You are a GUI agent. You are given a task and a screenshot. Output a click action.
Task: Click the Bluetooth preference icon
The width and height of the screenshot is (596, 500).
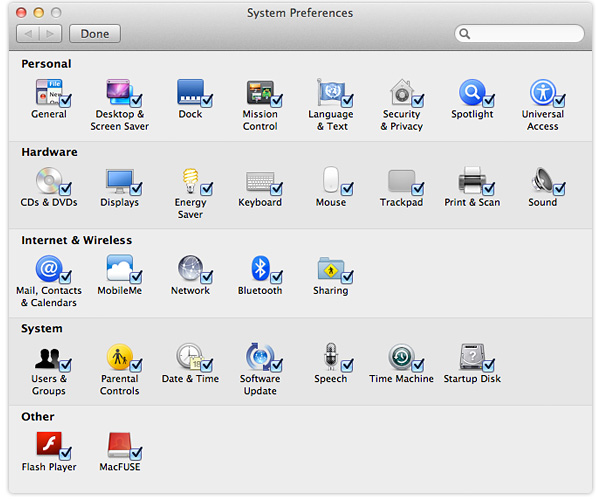260,268
